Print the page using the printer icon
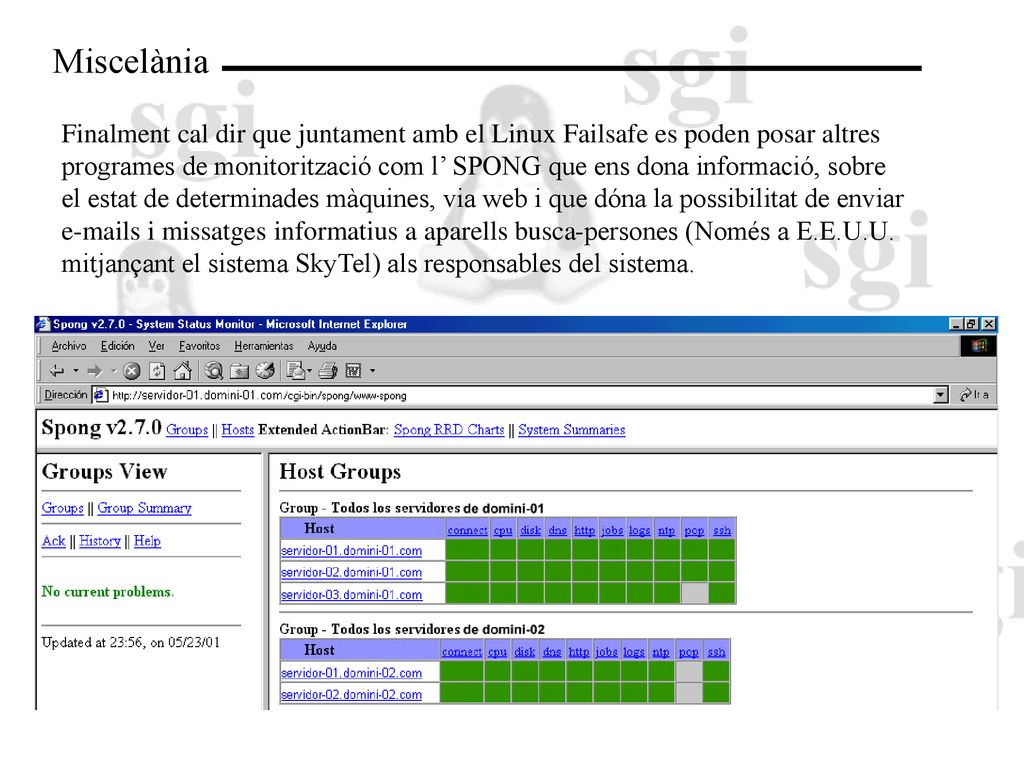The width and height of the screenshot is (1024, 768). pyautogui.click(x=328, y=371)
